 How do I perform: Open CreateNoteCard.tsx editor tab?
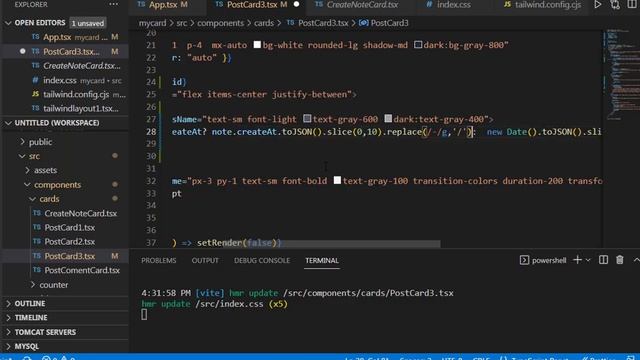pyautogui.click(x=362, y=5)
